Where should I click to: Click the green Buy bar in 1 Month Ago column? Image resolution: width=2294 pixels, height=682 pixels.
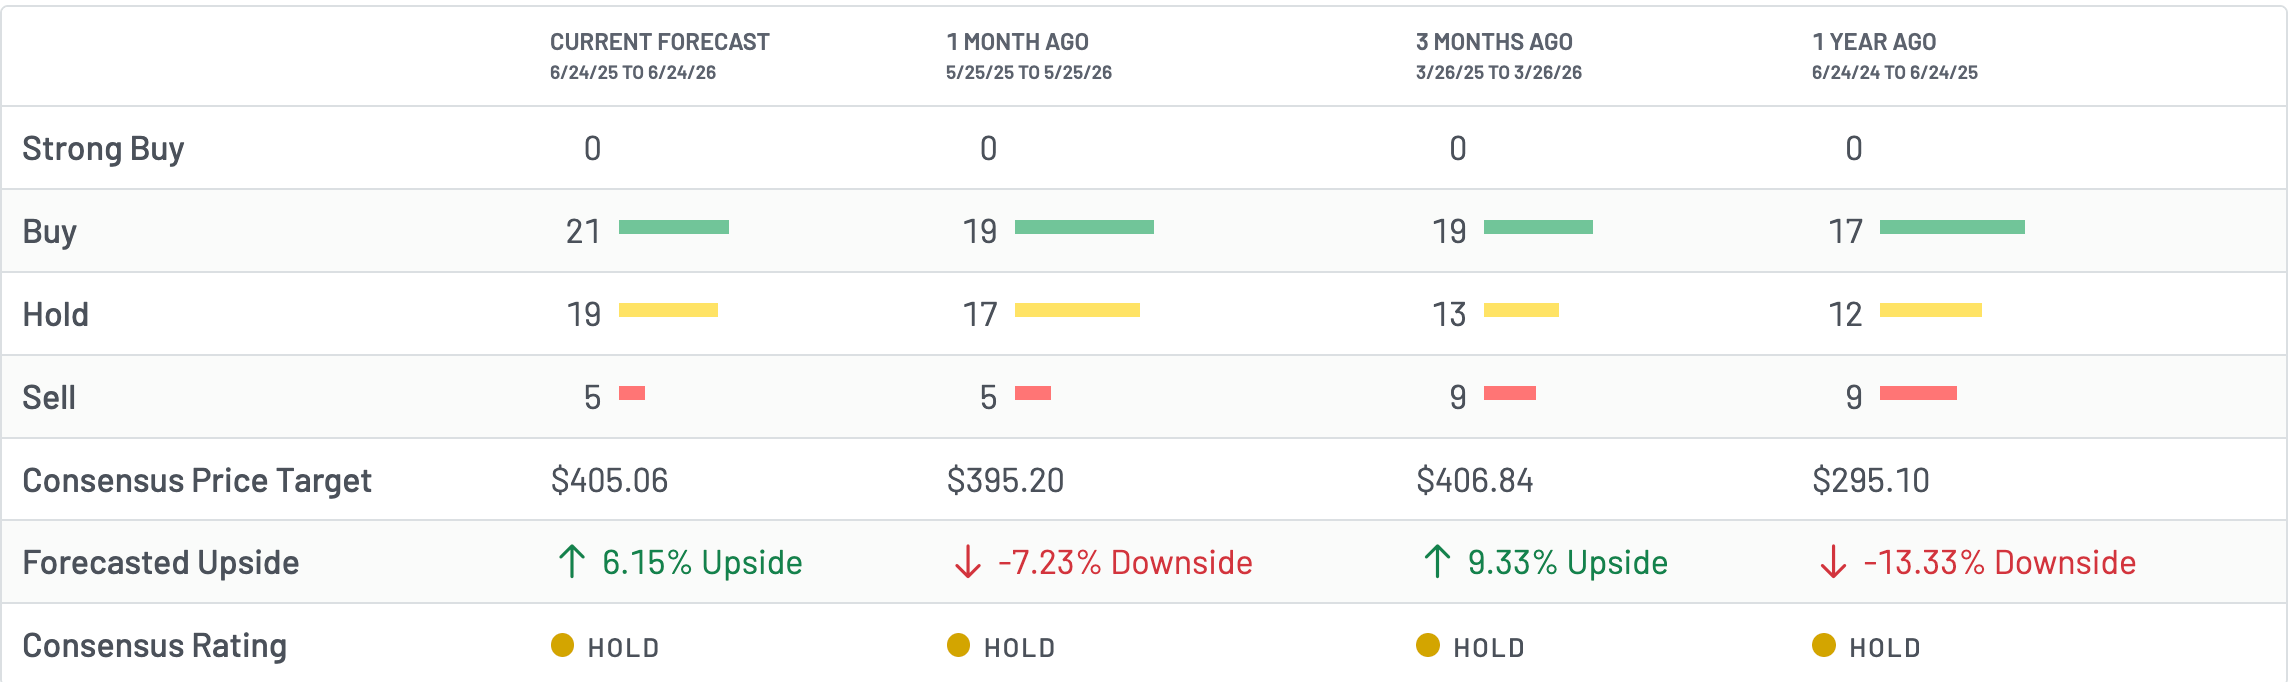(1084, 227)
